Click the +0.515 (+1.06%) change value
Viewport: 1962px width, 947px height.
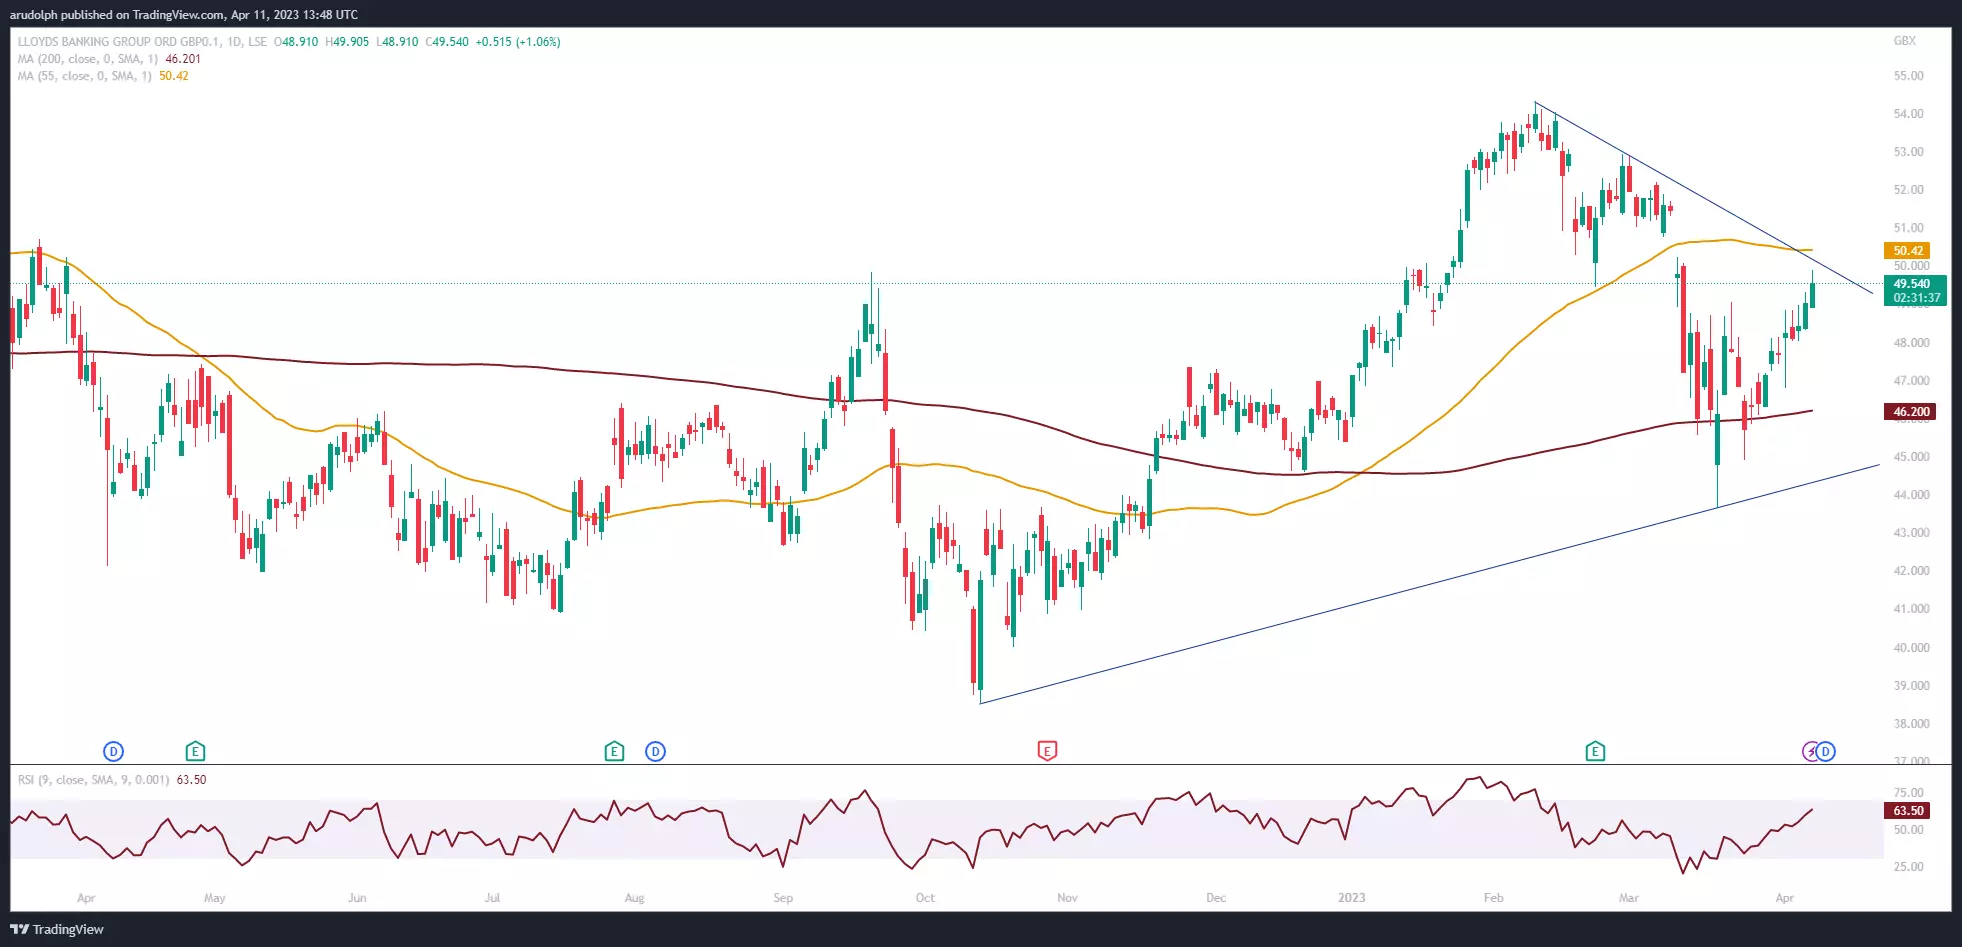click(518, 42)
